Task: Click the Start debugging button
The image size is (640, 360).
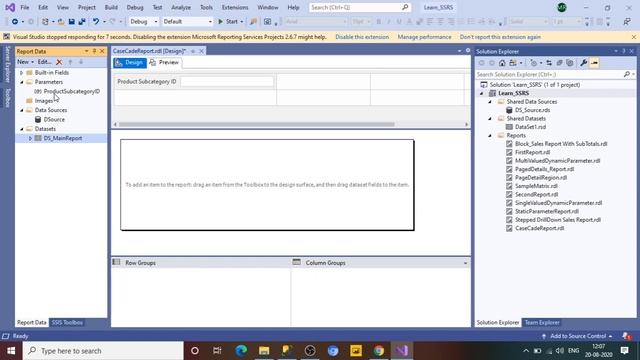Action: 228,22
